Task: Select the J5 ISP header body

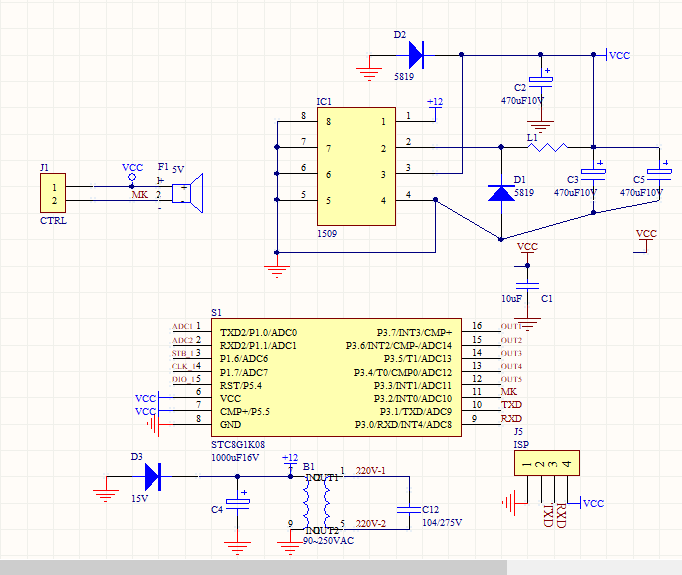Action: (x=547, y=463)
